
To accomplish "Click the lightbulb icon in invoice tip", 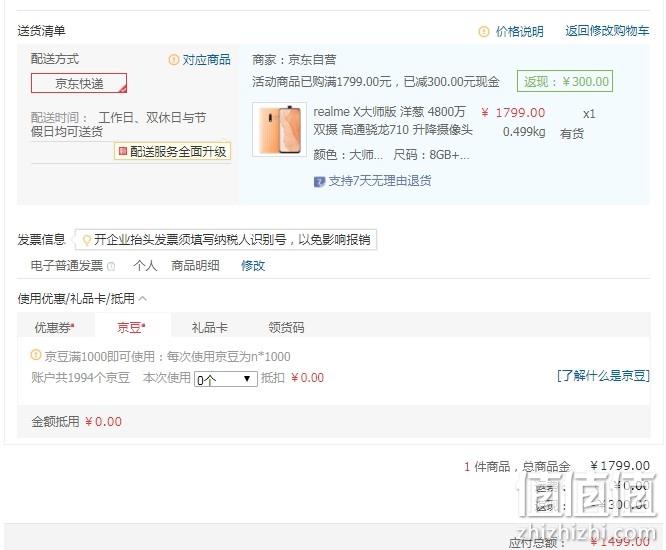I will point(86,240).
